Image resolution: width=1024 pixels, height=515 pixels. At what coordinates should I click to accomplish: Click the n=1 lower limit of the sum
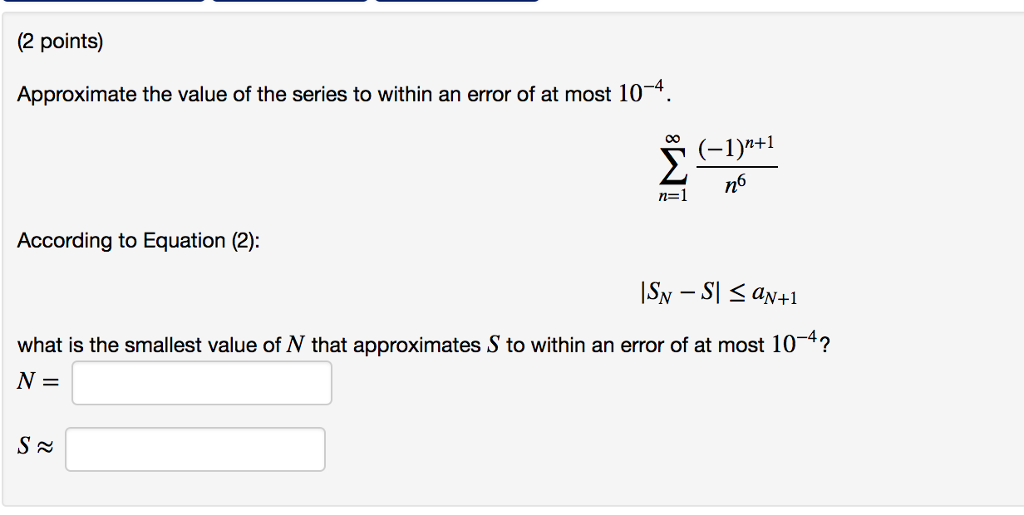coord(673,196)
